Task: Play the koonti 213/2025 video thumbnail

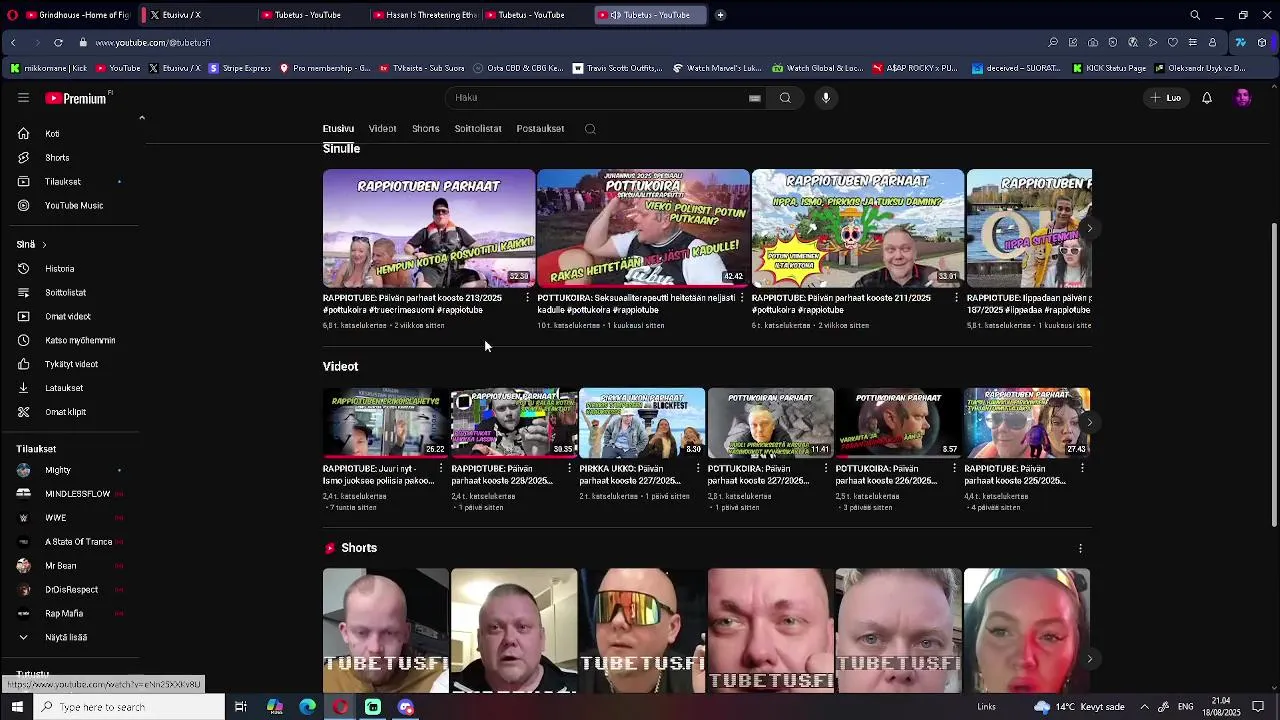Action: point(429,228)
